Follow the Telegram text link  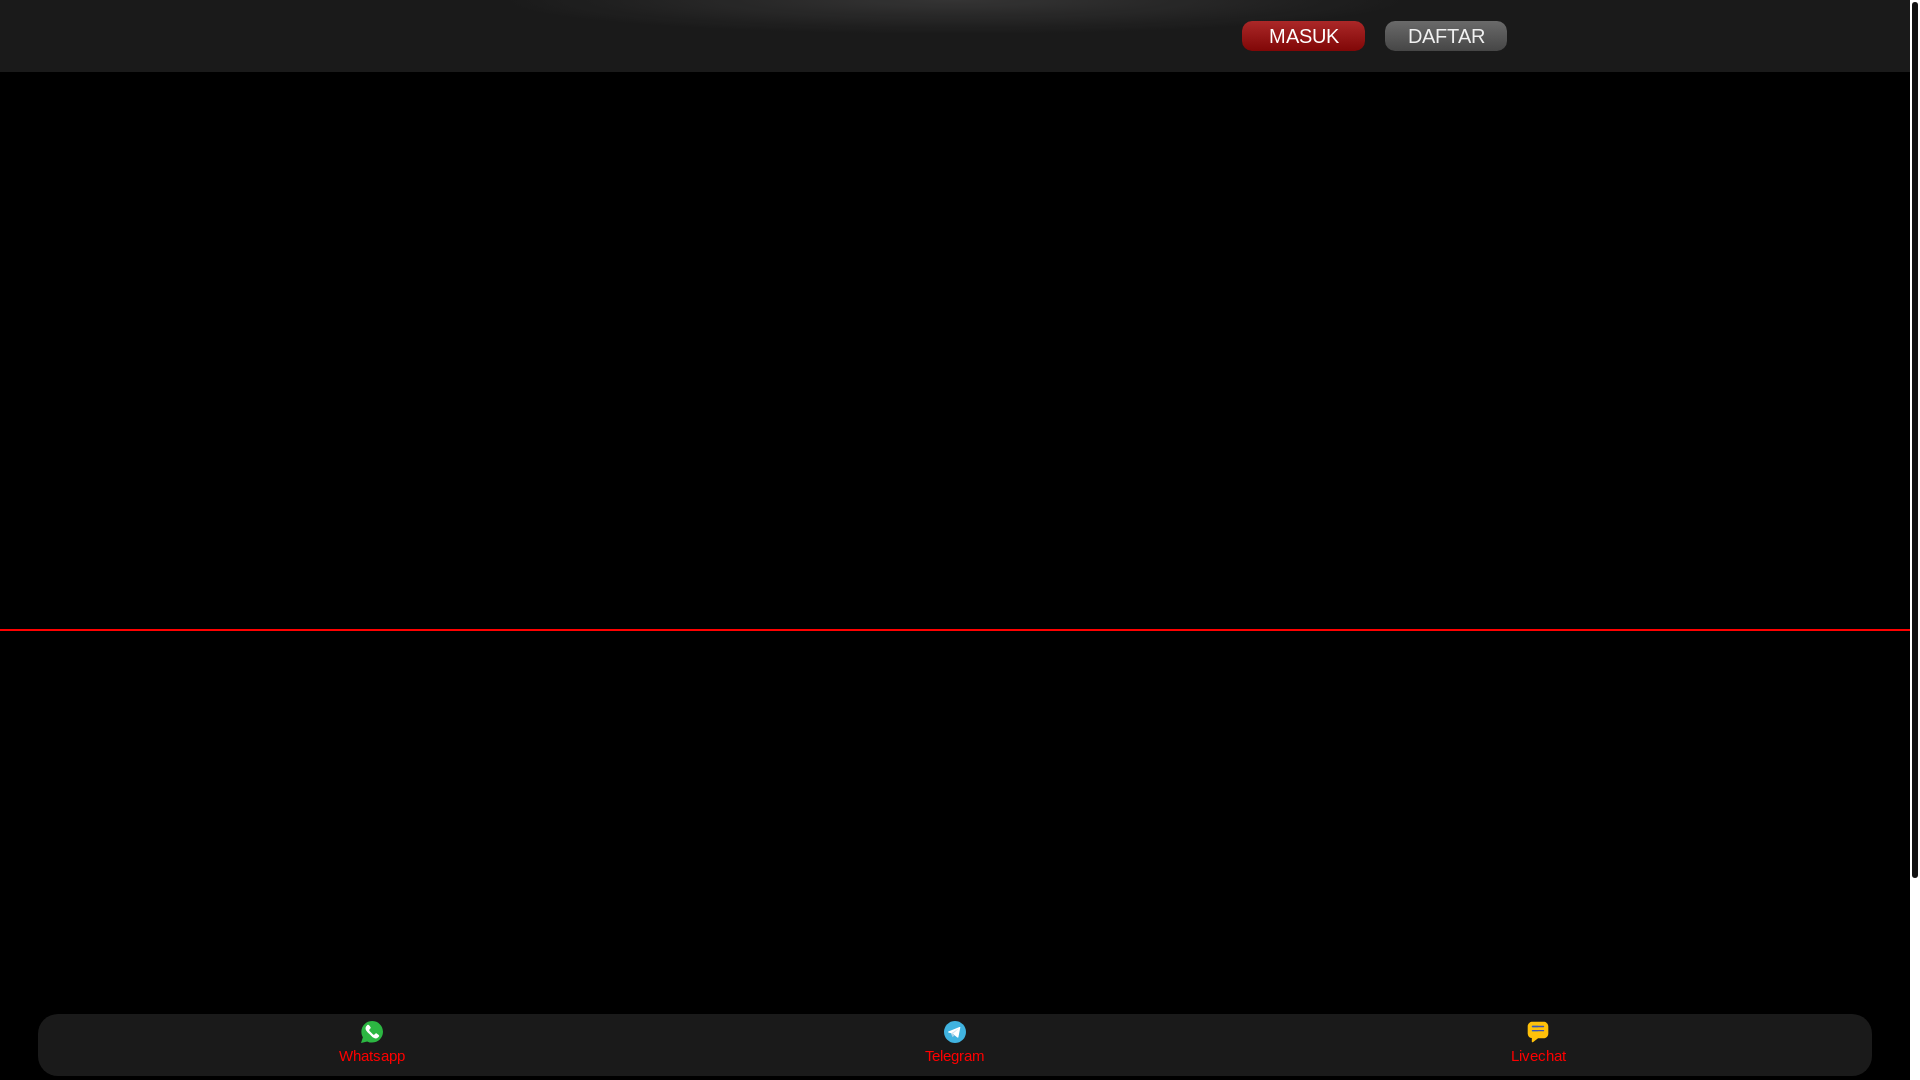pyautogui.click(x=955, y=1056)
